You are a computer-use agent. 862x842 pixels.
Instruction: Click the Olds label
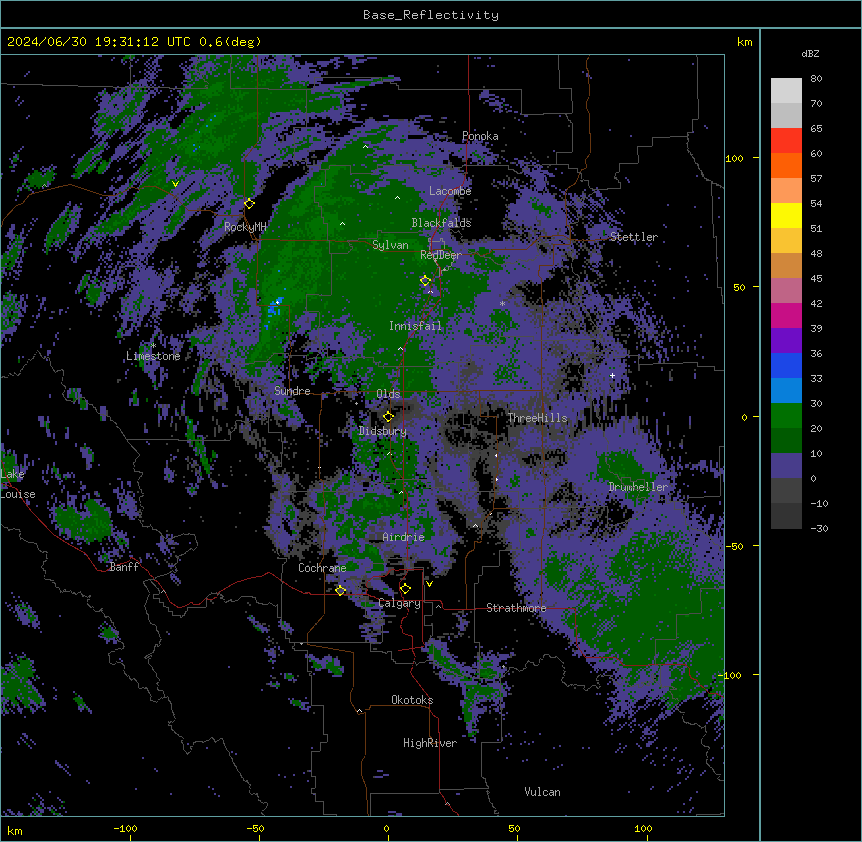[388, 394]
